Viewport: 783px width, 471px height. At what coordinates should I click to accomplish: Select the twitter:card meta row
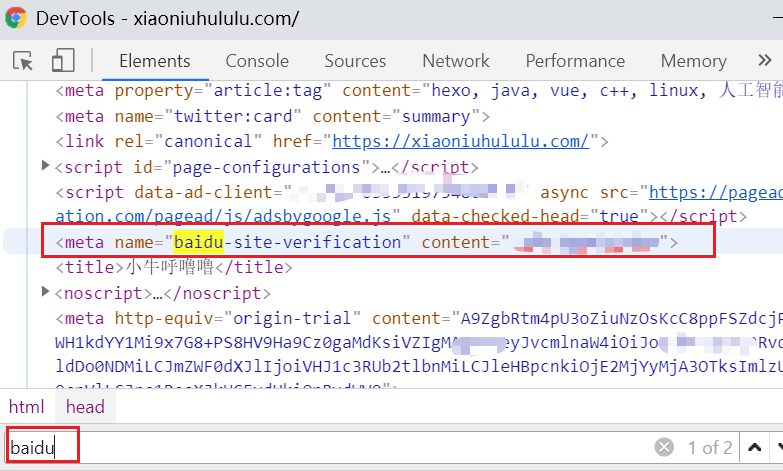273,116
